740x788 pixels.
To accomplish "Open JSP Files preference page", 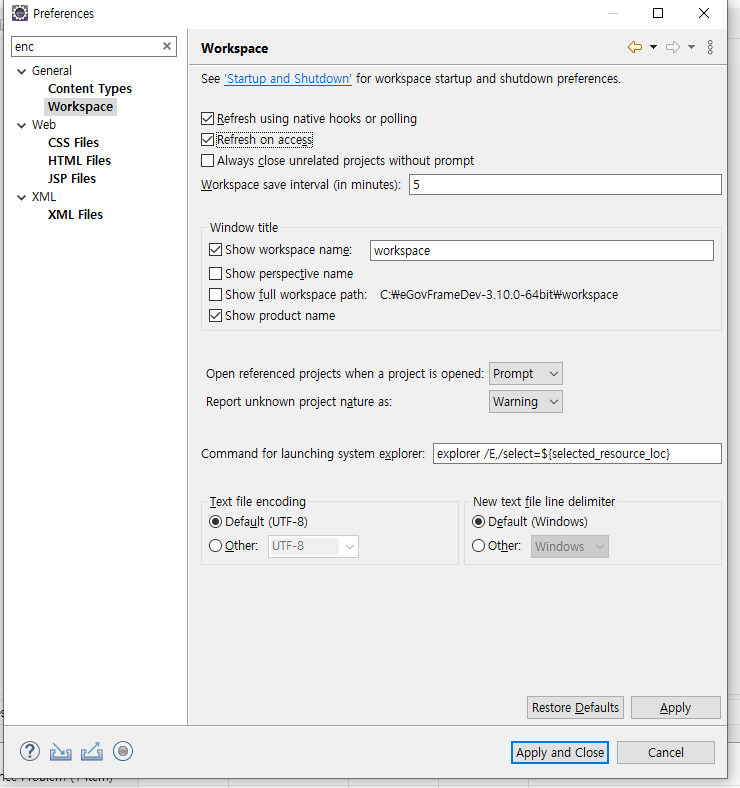I will tap(72, 179).
